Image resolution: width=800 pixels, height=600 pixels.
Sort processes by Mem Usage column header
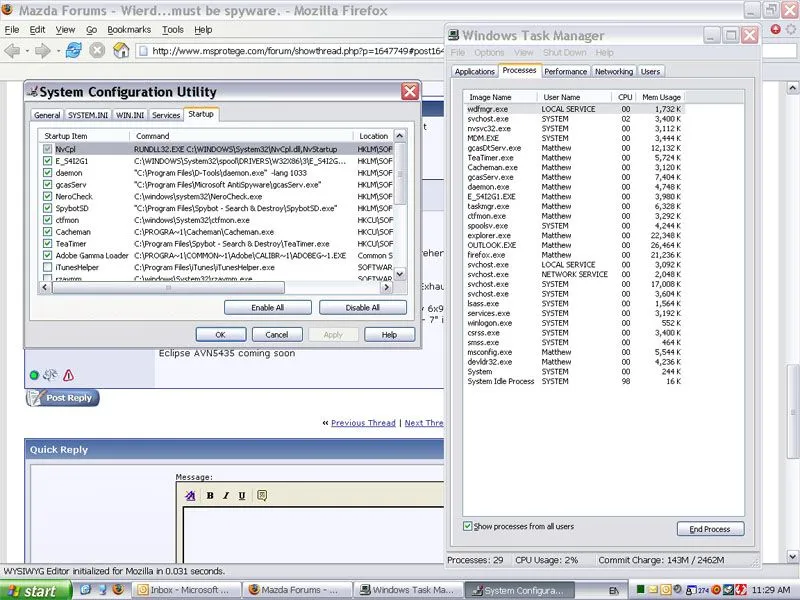click(x=661, y=97)
